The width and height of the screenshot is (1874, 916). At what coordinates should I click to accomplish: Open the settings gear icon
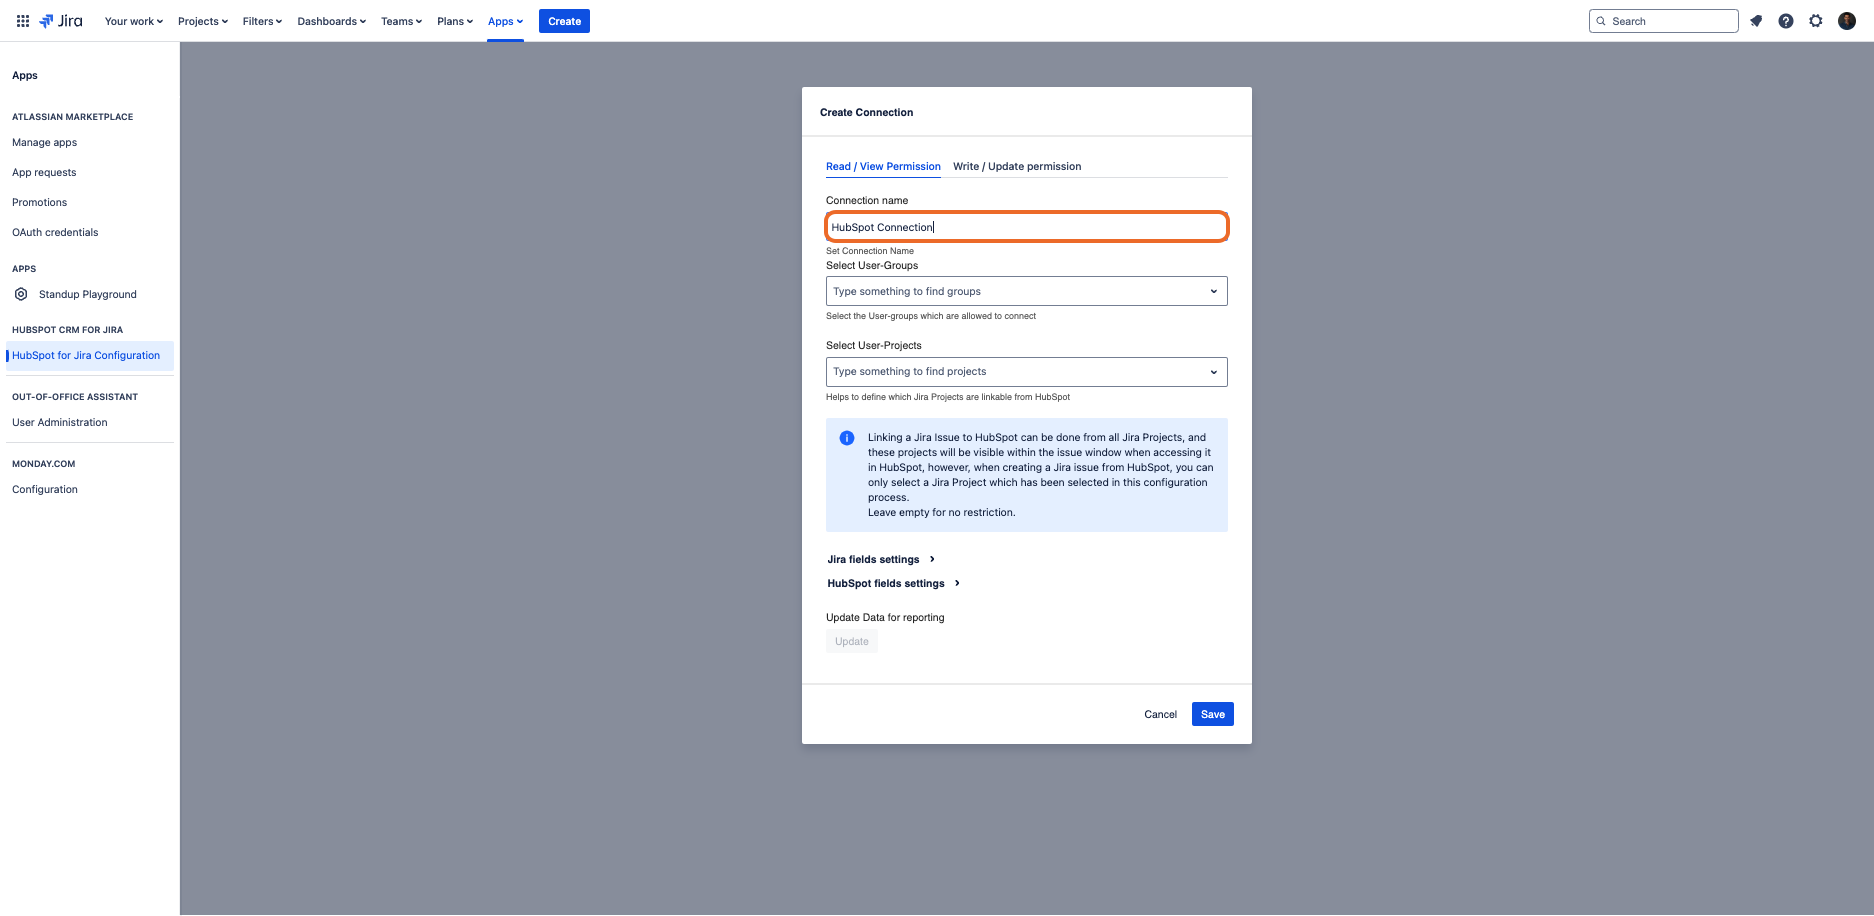(x=1816, y=21)
